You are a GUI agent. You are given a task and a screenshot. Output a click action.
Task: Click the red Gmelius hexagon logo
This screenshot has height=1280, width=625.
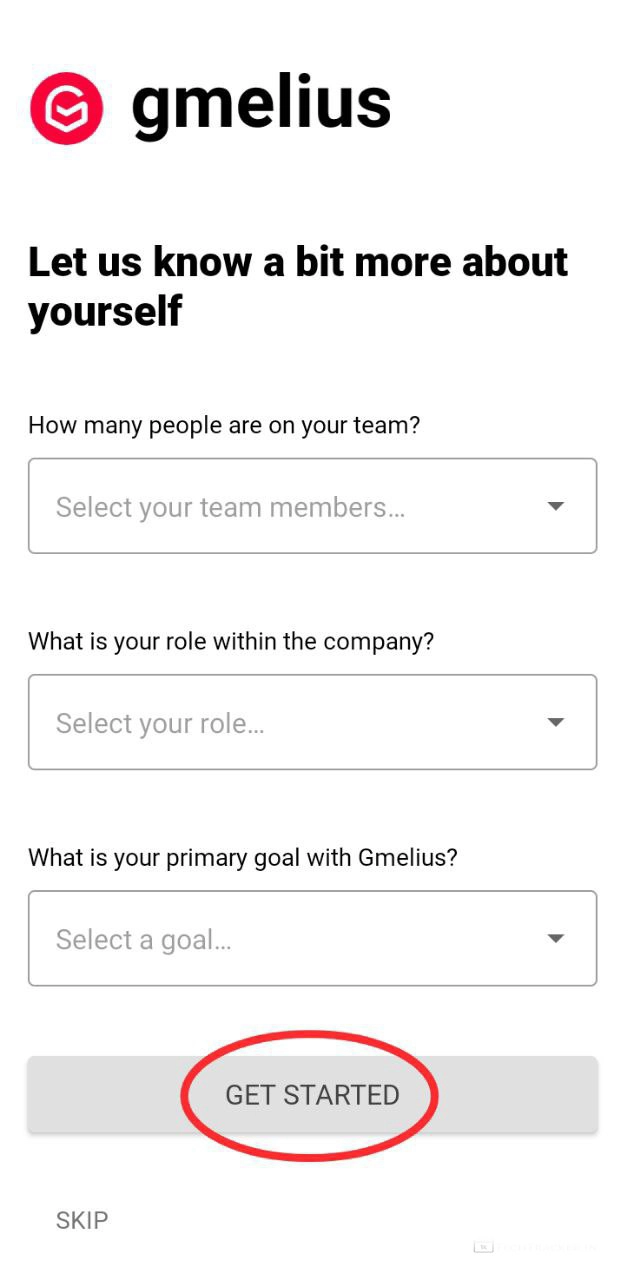pos(67,109)
